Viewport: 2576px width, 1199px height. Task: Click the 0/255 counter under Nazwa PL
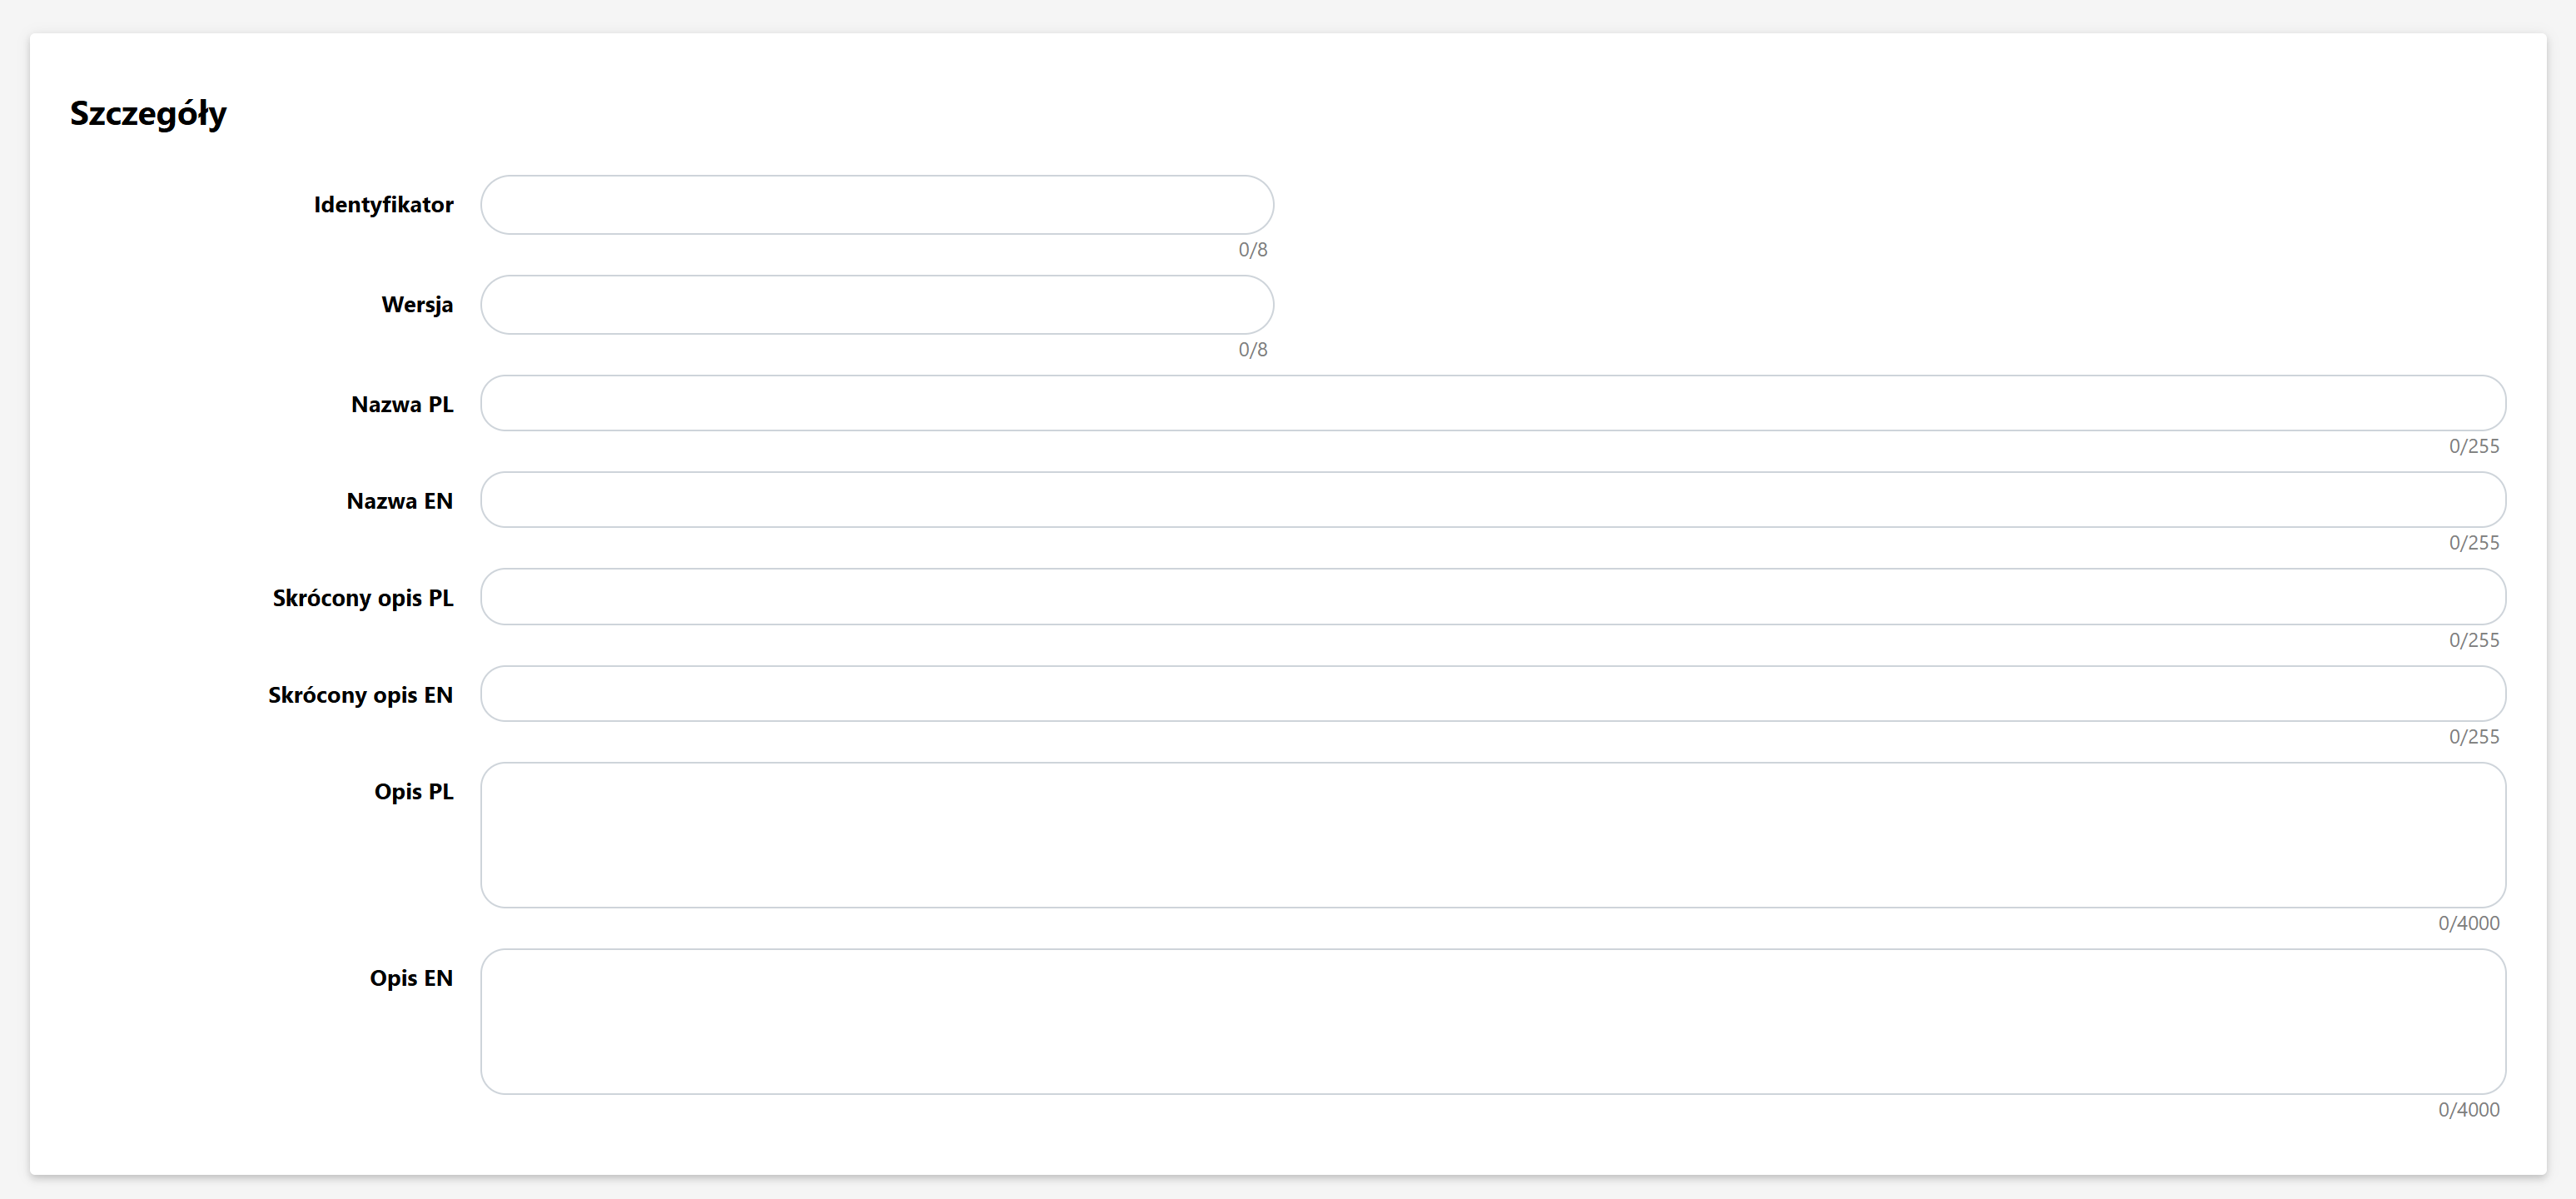pos(2473,446)
